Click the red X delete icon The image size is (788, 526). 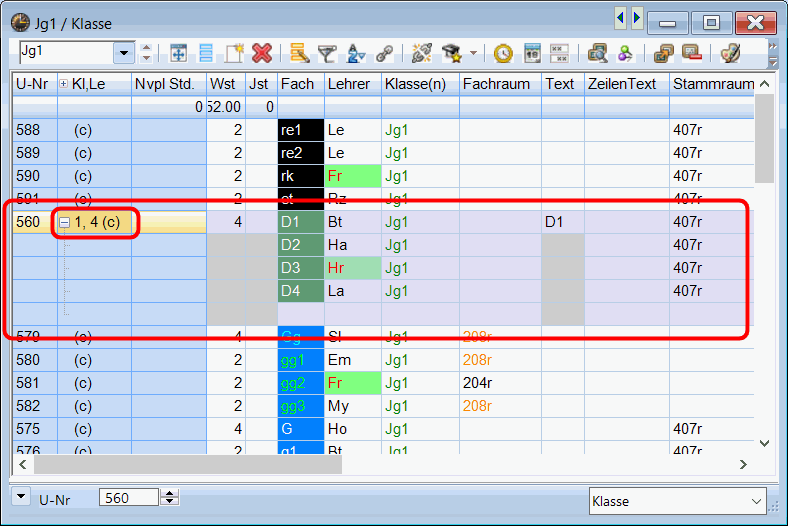(x=262, y=53)
